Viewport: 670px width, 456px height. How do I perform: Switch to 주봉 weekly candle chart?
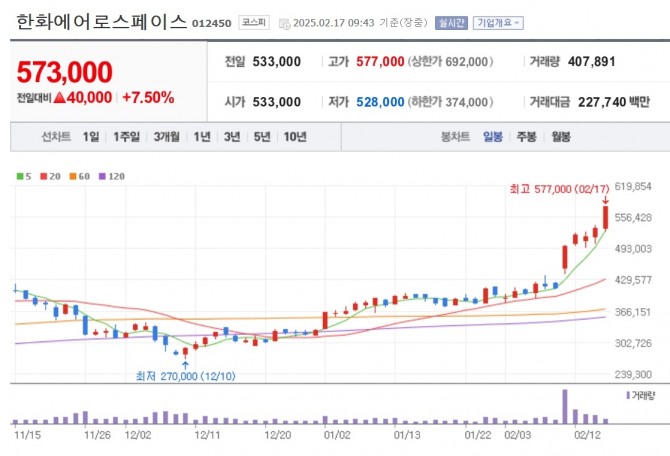click(526, 136)
